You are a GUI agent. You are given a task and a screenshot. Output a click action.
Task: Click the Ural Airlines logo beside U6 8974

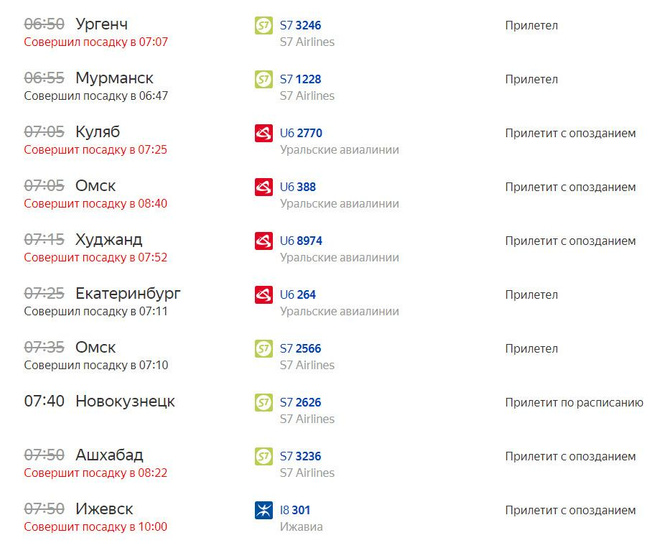[x=264, y=241]
